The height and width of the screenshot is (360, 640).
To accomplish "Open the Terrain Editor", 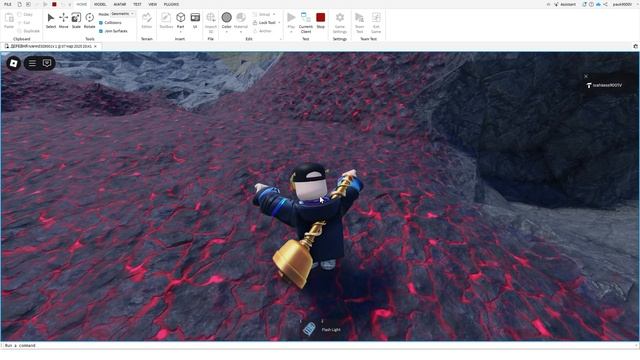I will click(147, 20).
